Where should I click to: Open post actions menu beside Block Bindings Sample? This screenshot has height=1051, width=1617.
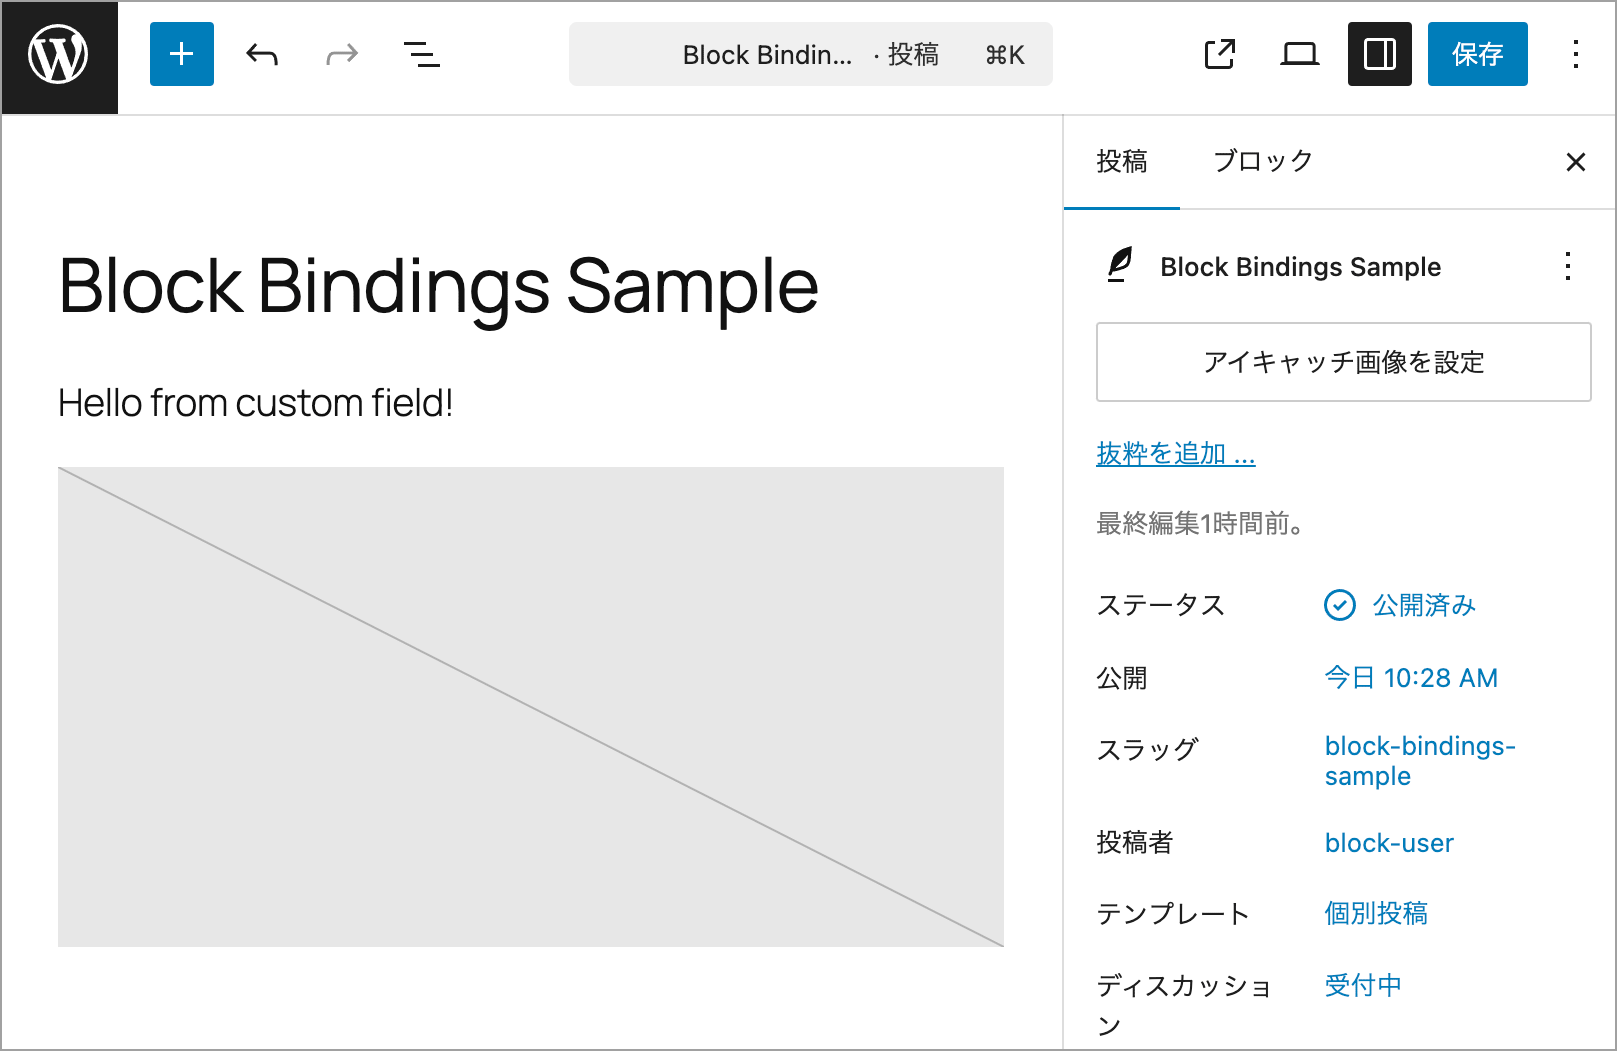click(x=1568, y=266)
